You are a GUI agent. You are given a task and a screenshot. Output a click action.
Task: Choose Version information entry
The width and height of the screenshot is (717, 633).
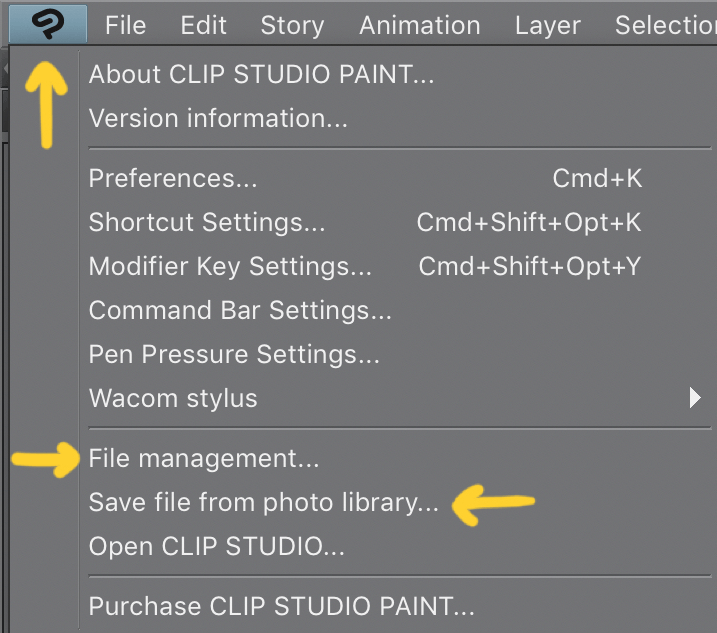click(x=218, y=119)
